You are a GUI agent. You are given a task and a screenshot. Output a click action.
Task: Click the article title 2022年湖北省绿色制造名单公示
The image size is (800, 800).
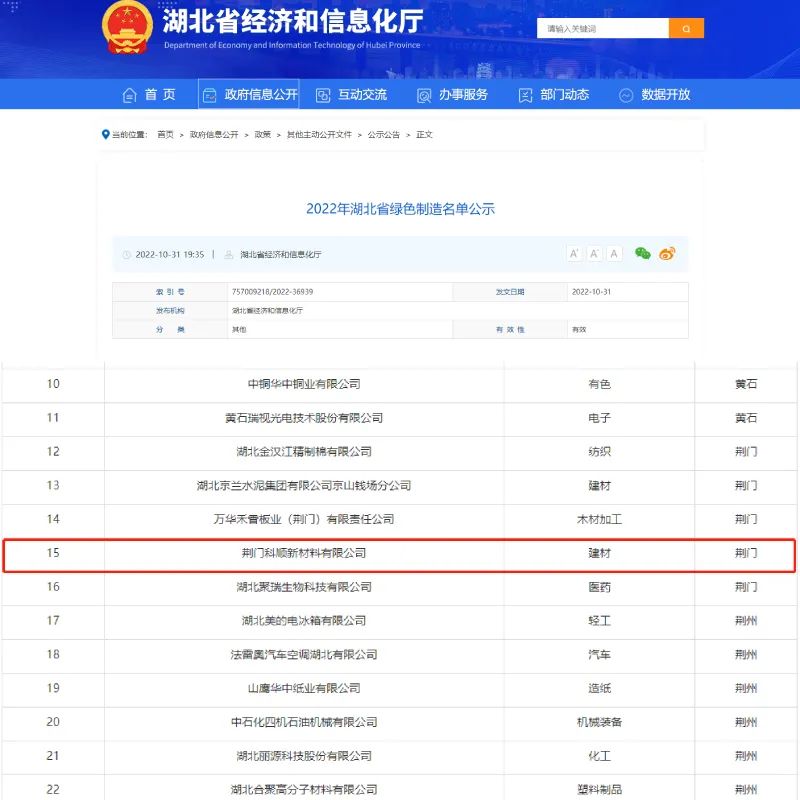tap(400, 209)
